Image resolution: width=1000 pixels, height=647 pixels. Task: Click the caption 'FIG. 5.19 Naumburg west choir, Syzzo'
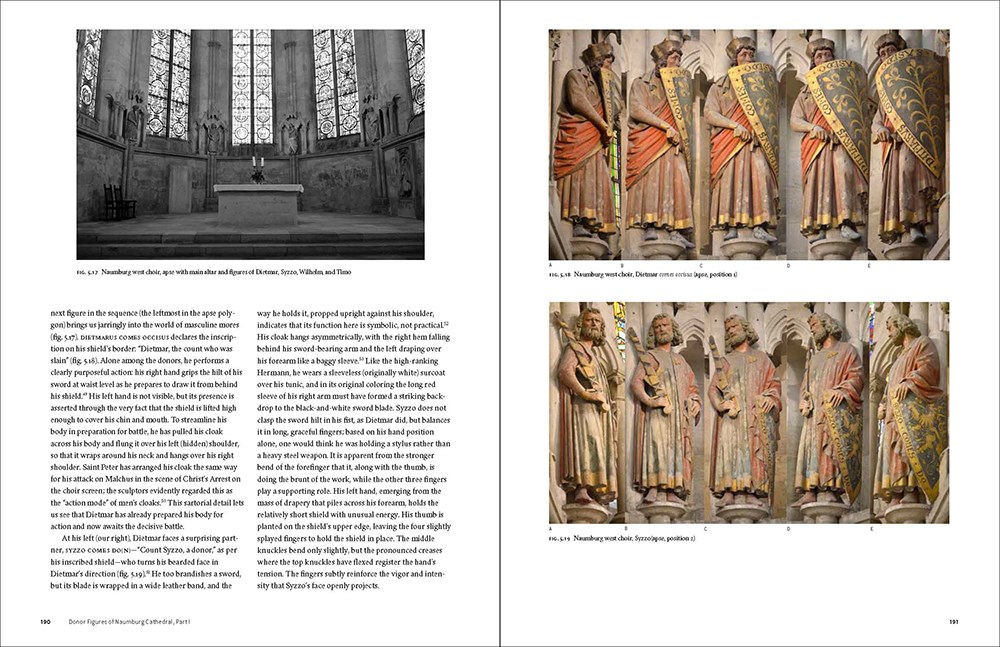tap(622, 539)
